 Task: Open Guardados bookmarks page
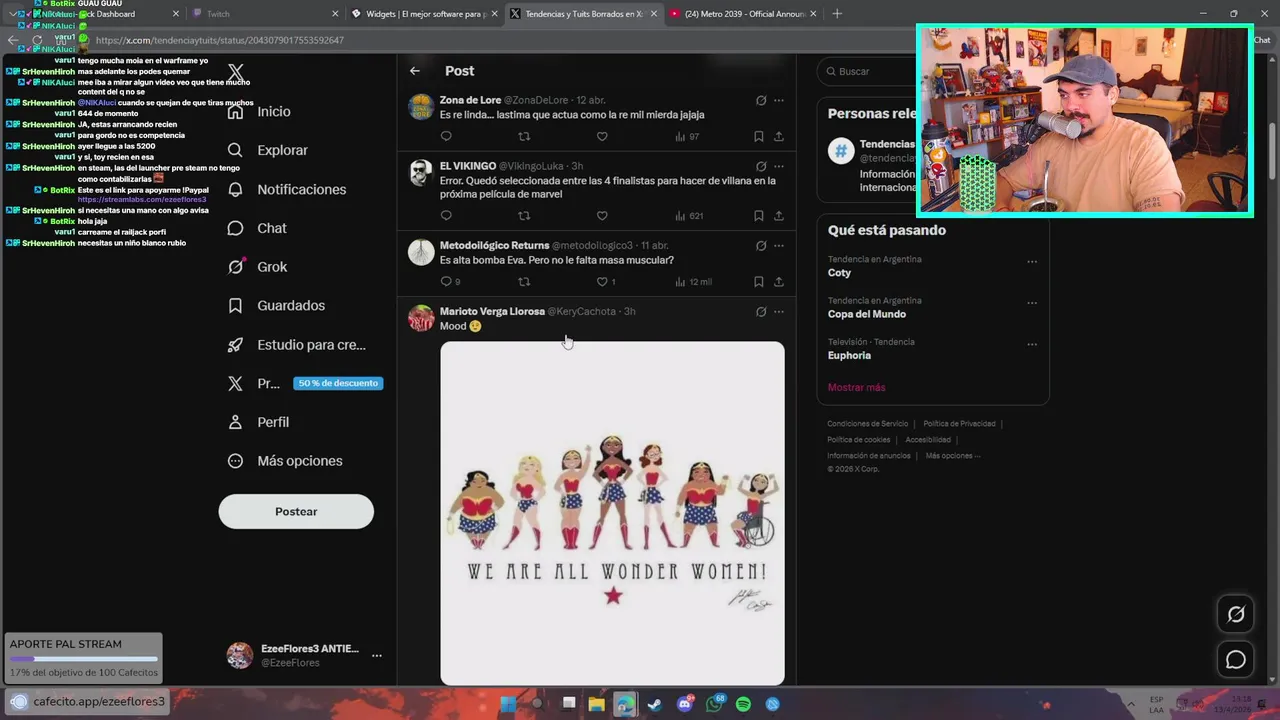click(x=276, y=306)
